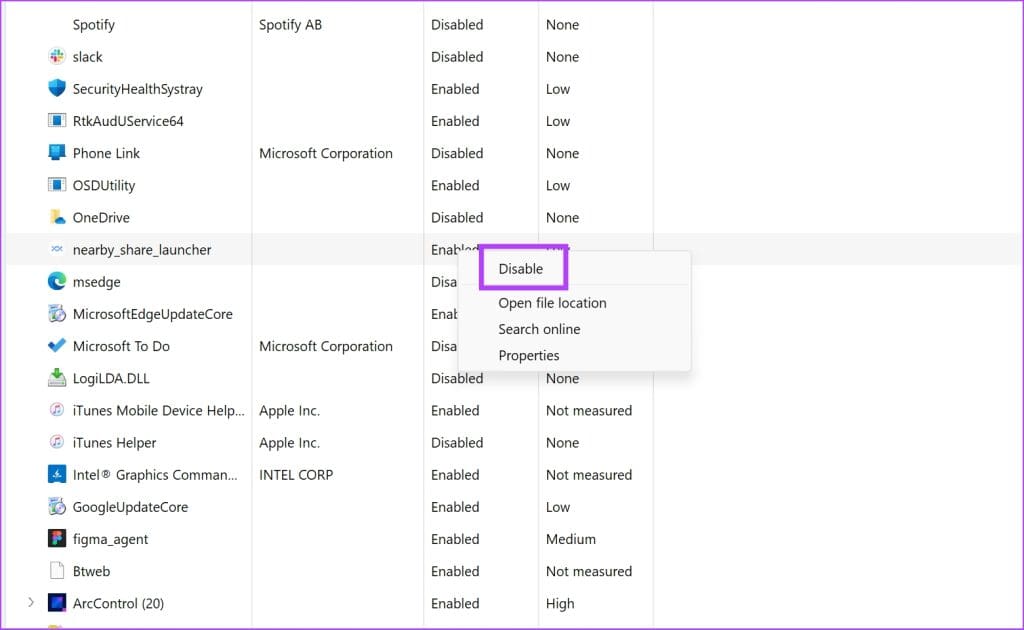Select Open file location menu option

[x=551, y=302]
